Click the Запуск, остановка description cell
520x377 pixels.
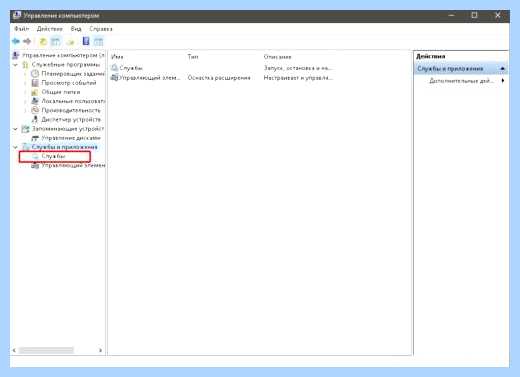tap(298, 68)
